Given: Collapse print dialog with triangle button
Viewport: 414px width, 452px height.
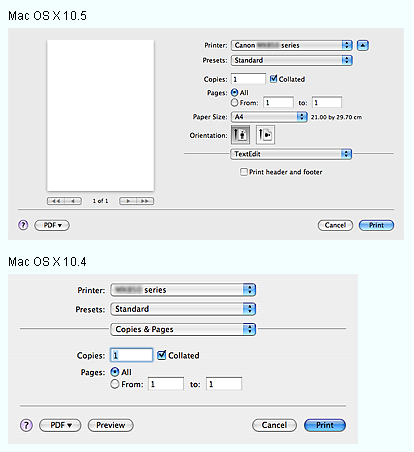Looking at the screenshot, I should pos(363,45).
